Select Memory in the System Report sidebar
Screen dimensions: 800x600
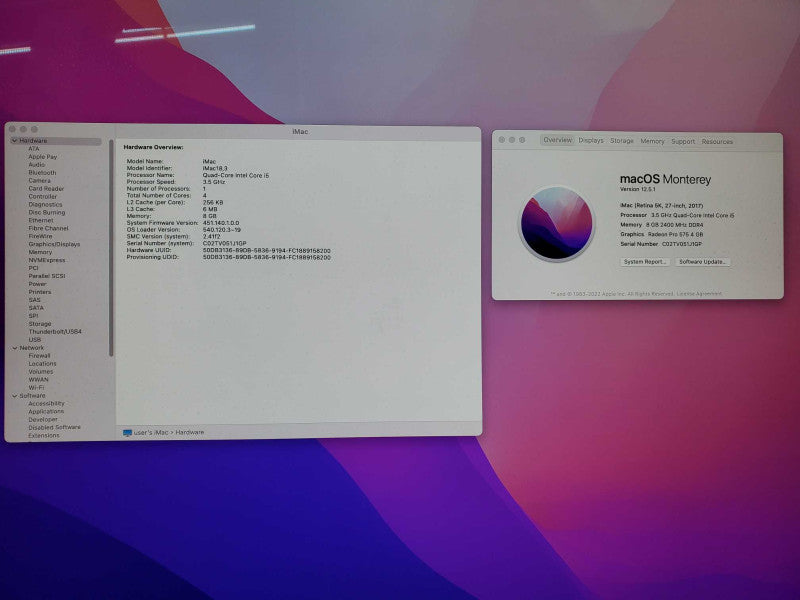tap(40, 252)
